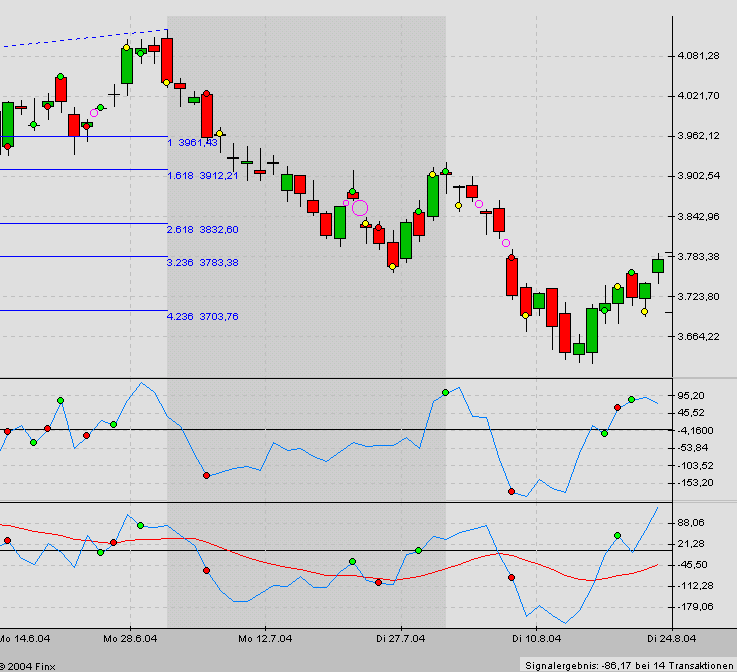The width and height of the screenshot is (737, 672).
Task: Click the large magenta circle signal marker
Action: coord(360,208)
